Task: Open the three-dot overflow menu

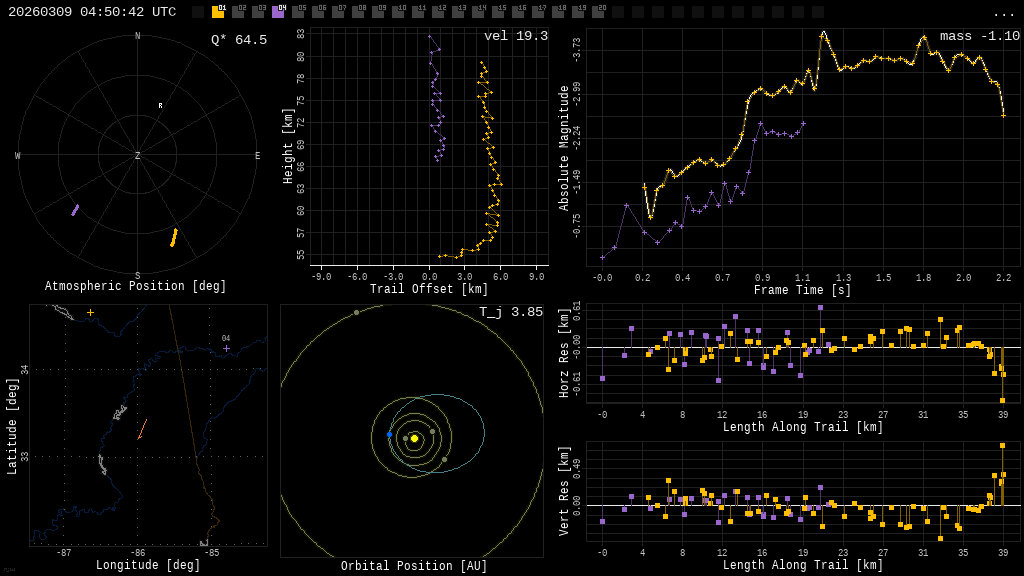Action: (x=1003, y=13)
